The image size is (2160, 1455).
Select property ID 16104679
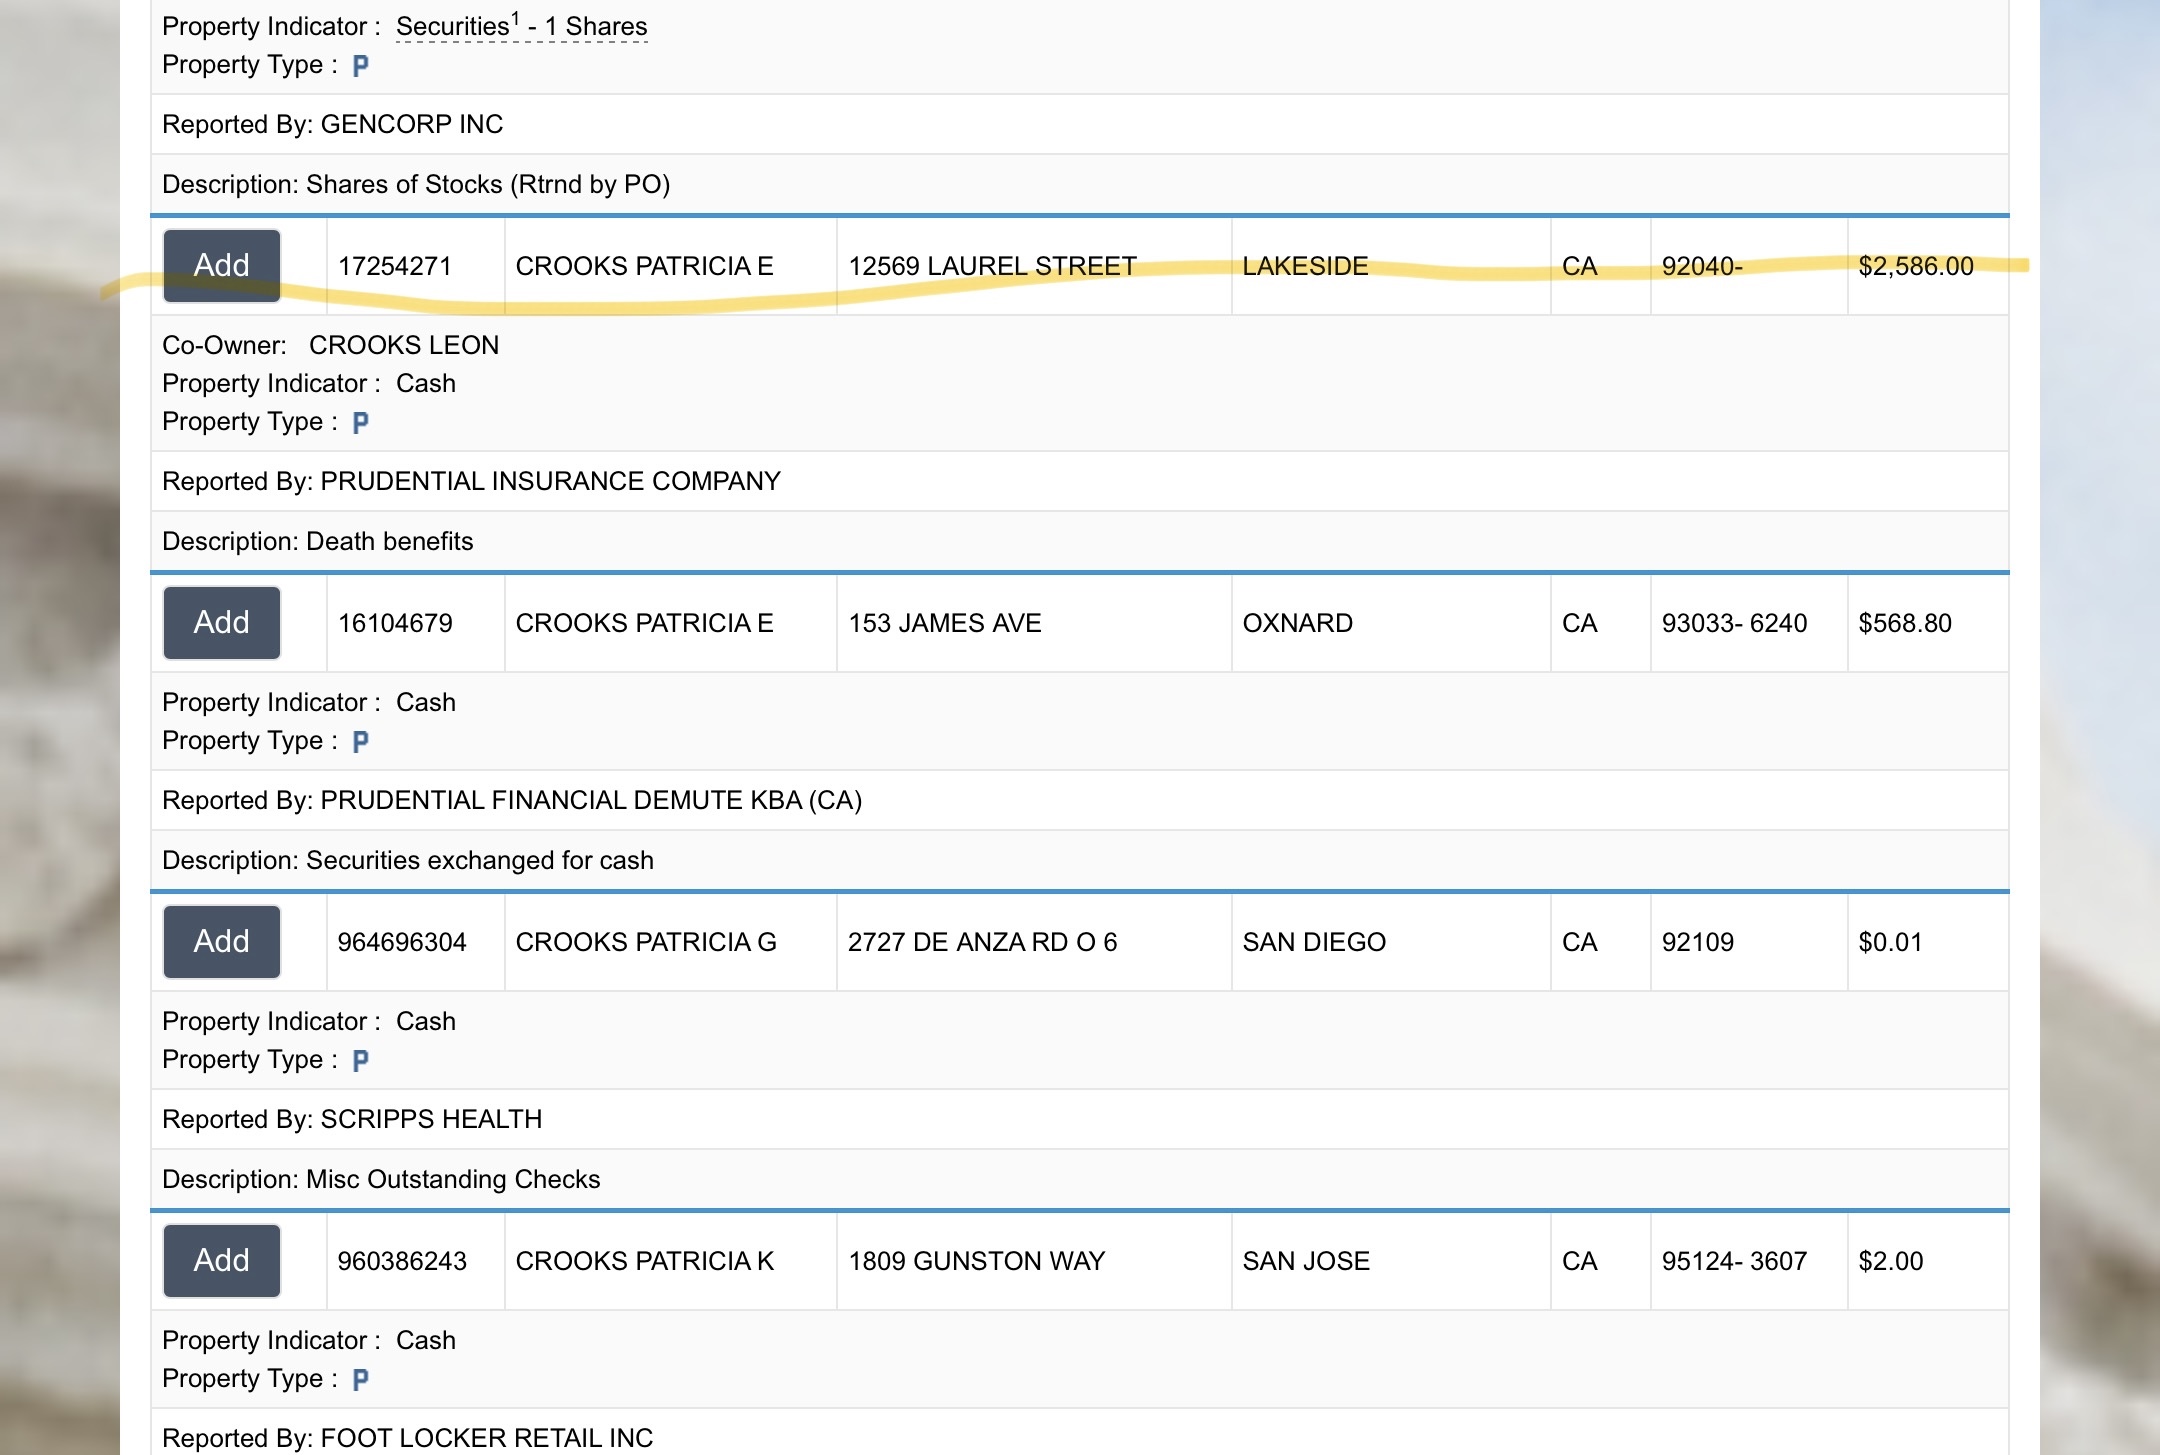tap(395, 623)
